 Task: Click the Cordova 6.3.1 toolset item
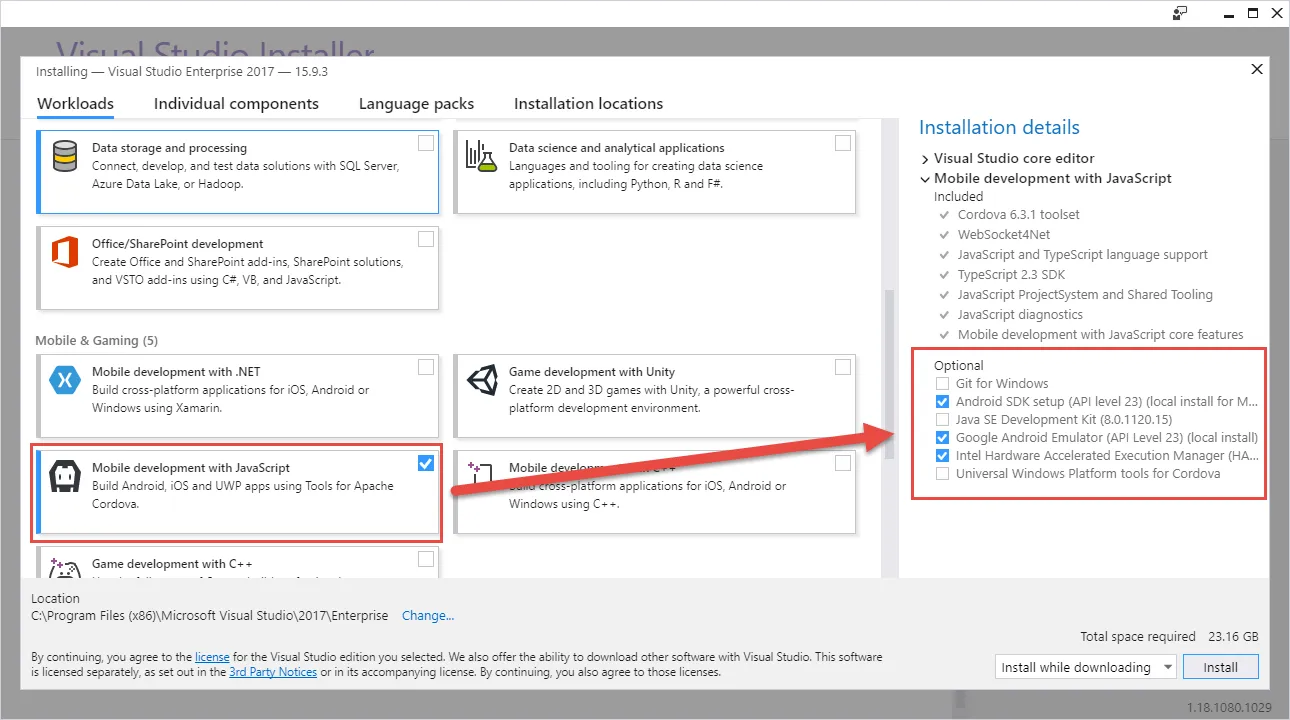(1019, 215)
